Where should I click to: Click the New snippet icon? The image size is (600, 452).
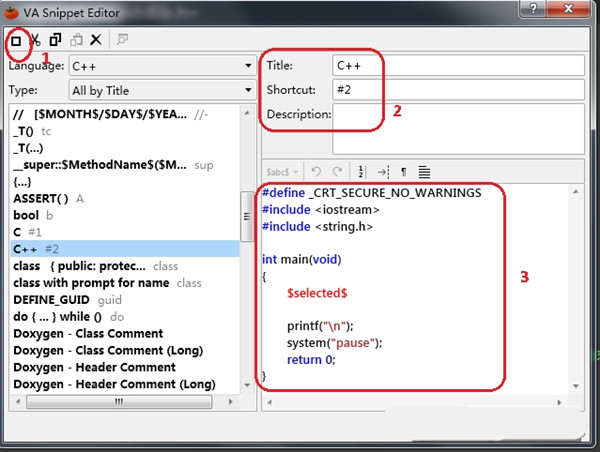(x=16, y=40)
